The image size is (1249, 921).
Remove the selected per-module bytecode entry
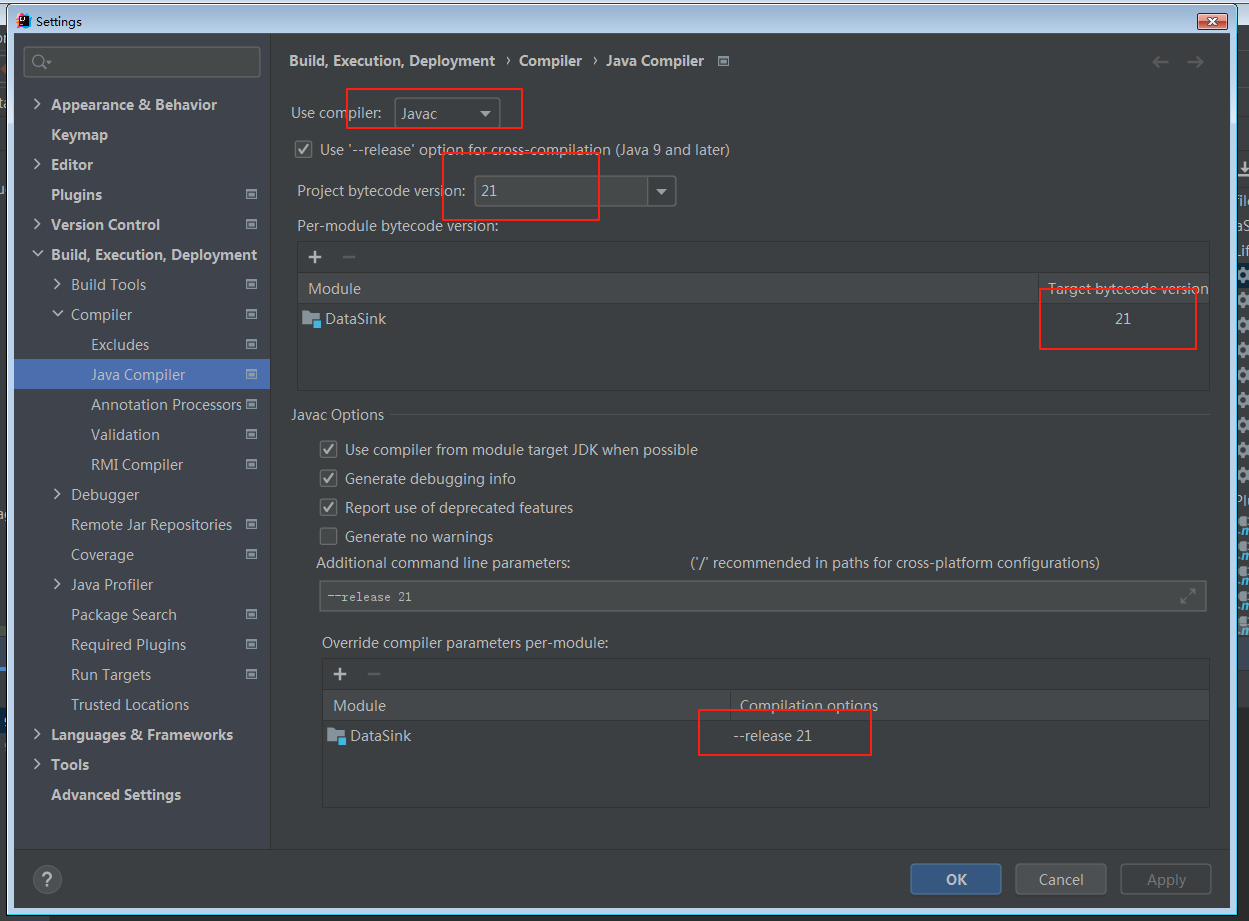[348, 257]
